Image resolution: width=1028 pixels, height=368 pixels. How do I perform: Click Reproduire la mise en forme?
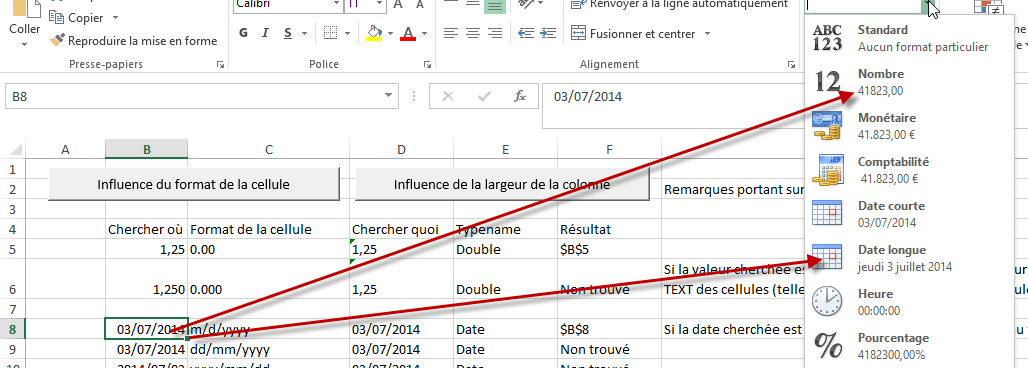click(x=133, y=41)
